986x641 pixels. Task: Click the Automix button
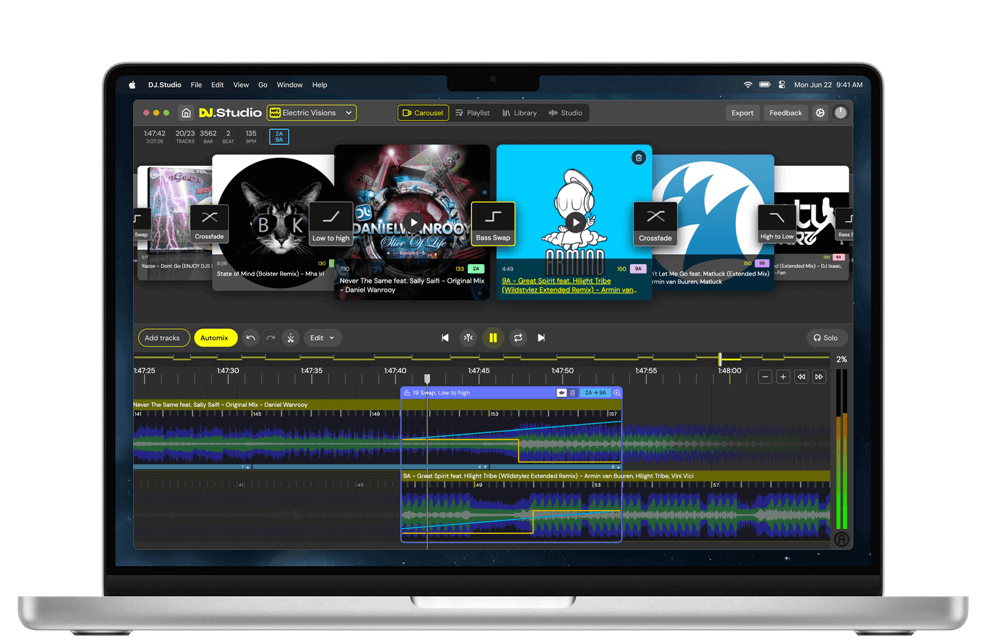click(x=215, y=338)
